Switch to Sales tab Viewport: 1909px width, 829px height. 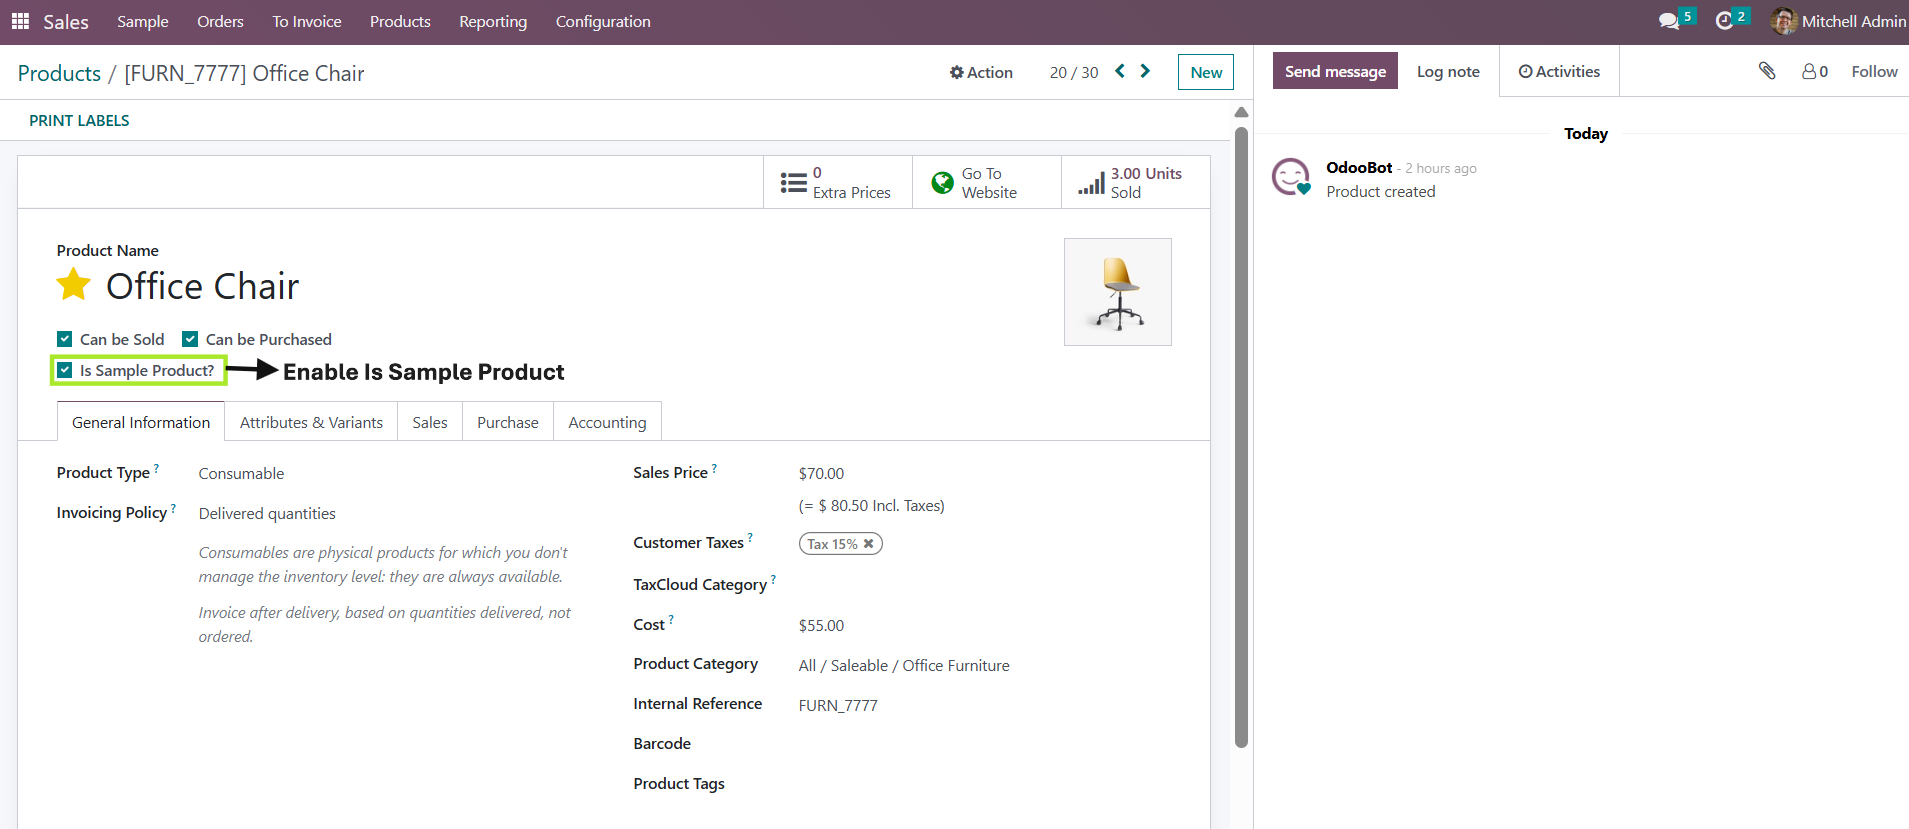point(430,422)
